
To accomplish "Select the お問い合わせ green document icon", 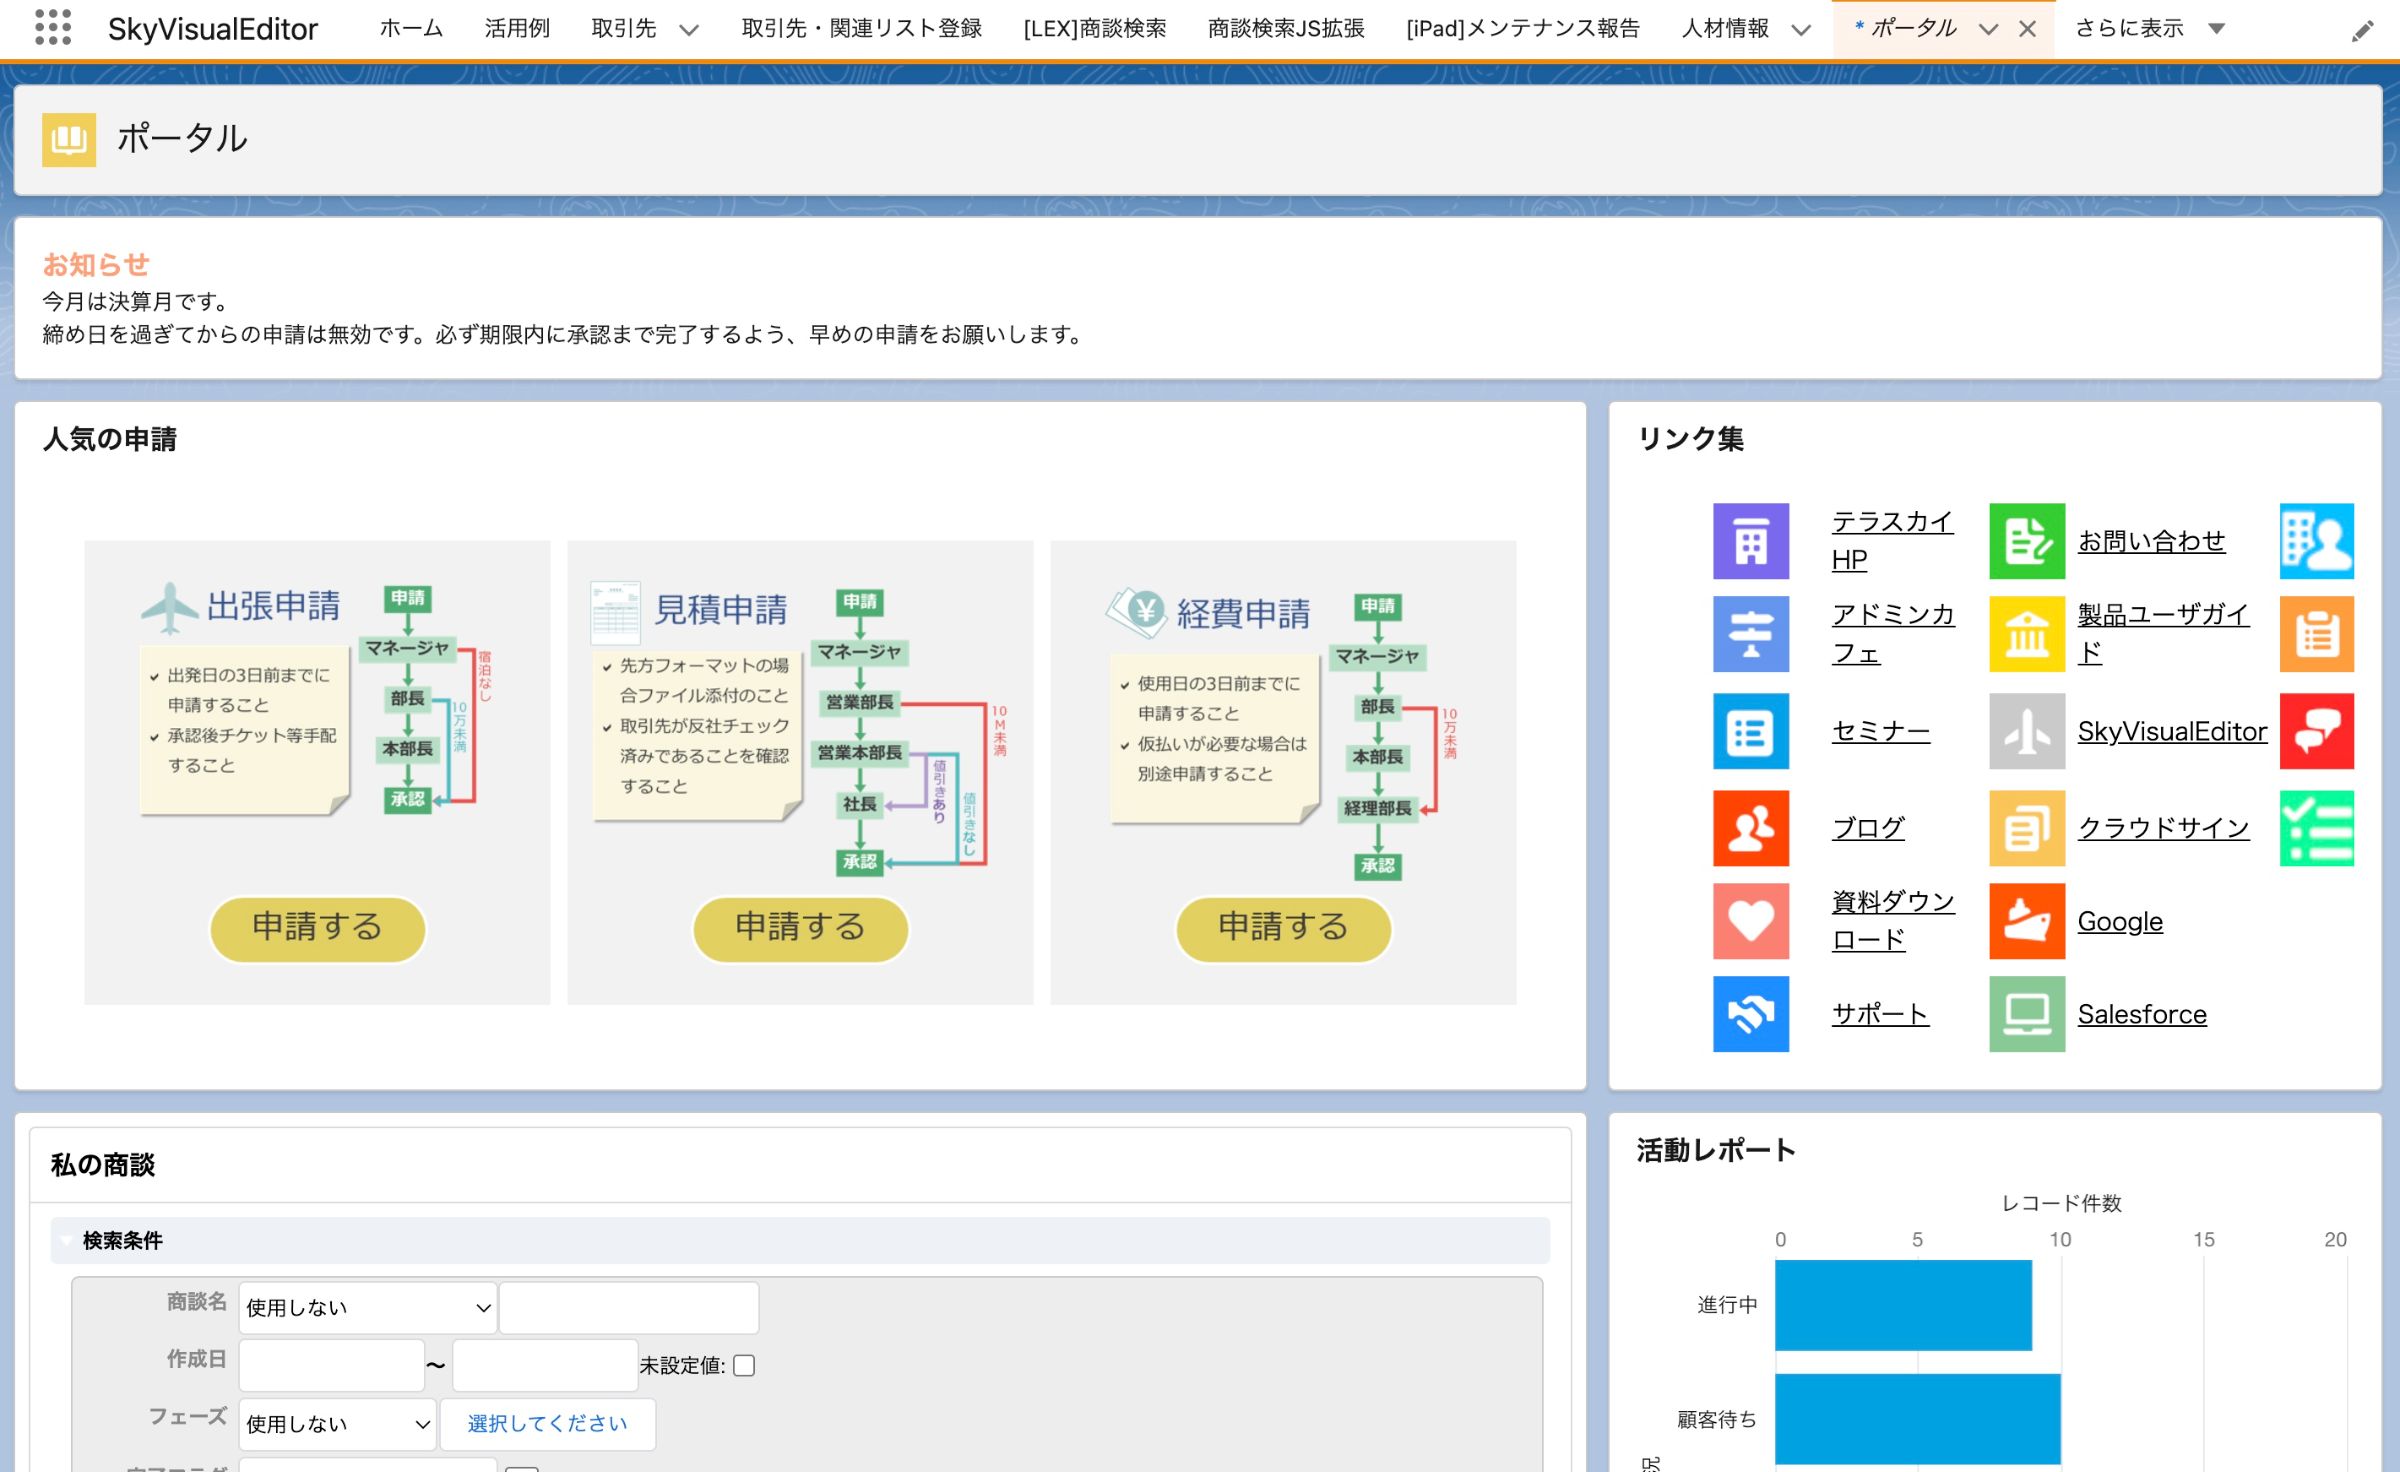I will [2026, 540].
